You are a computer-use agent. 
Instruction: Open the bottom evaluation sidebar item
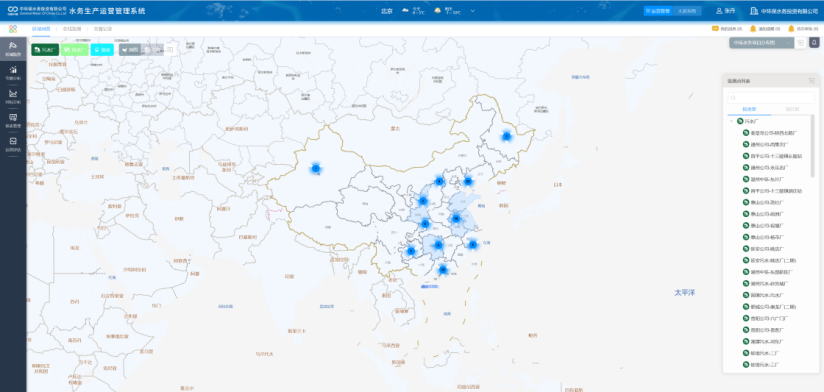[x=13, y=144]
